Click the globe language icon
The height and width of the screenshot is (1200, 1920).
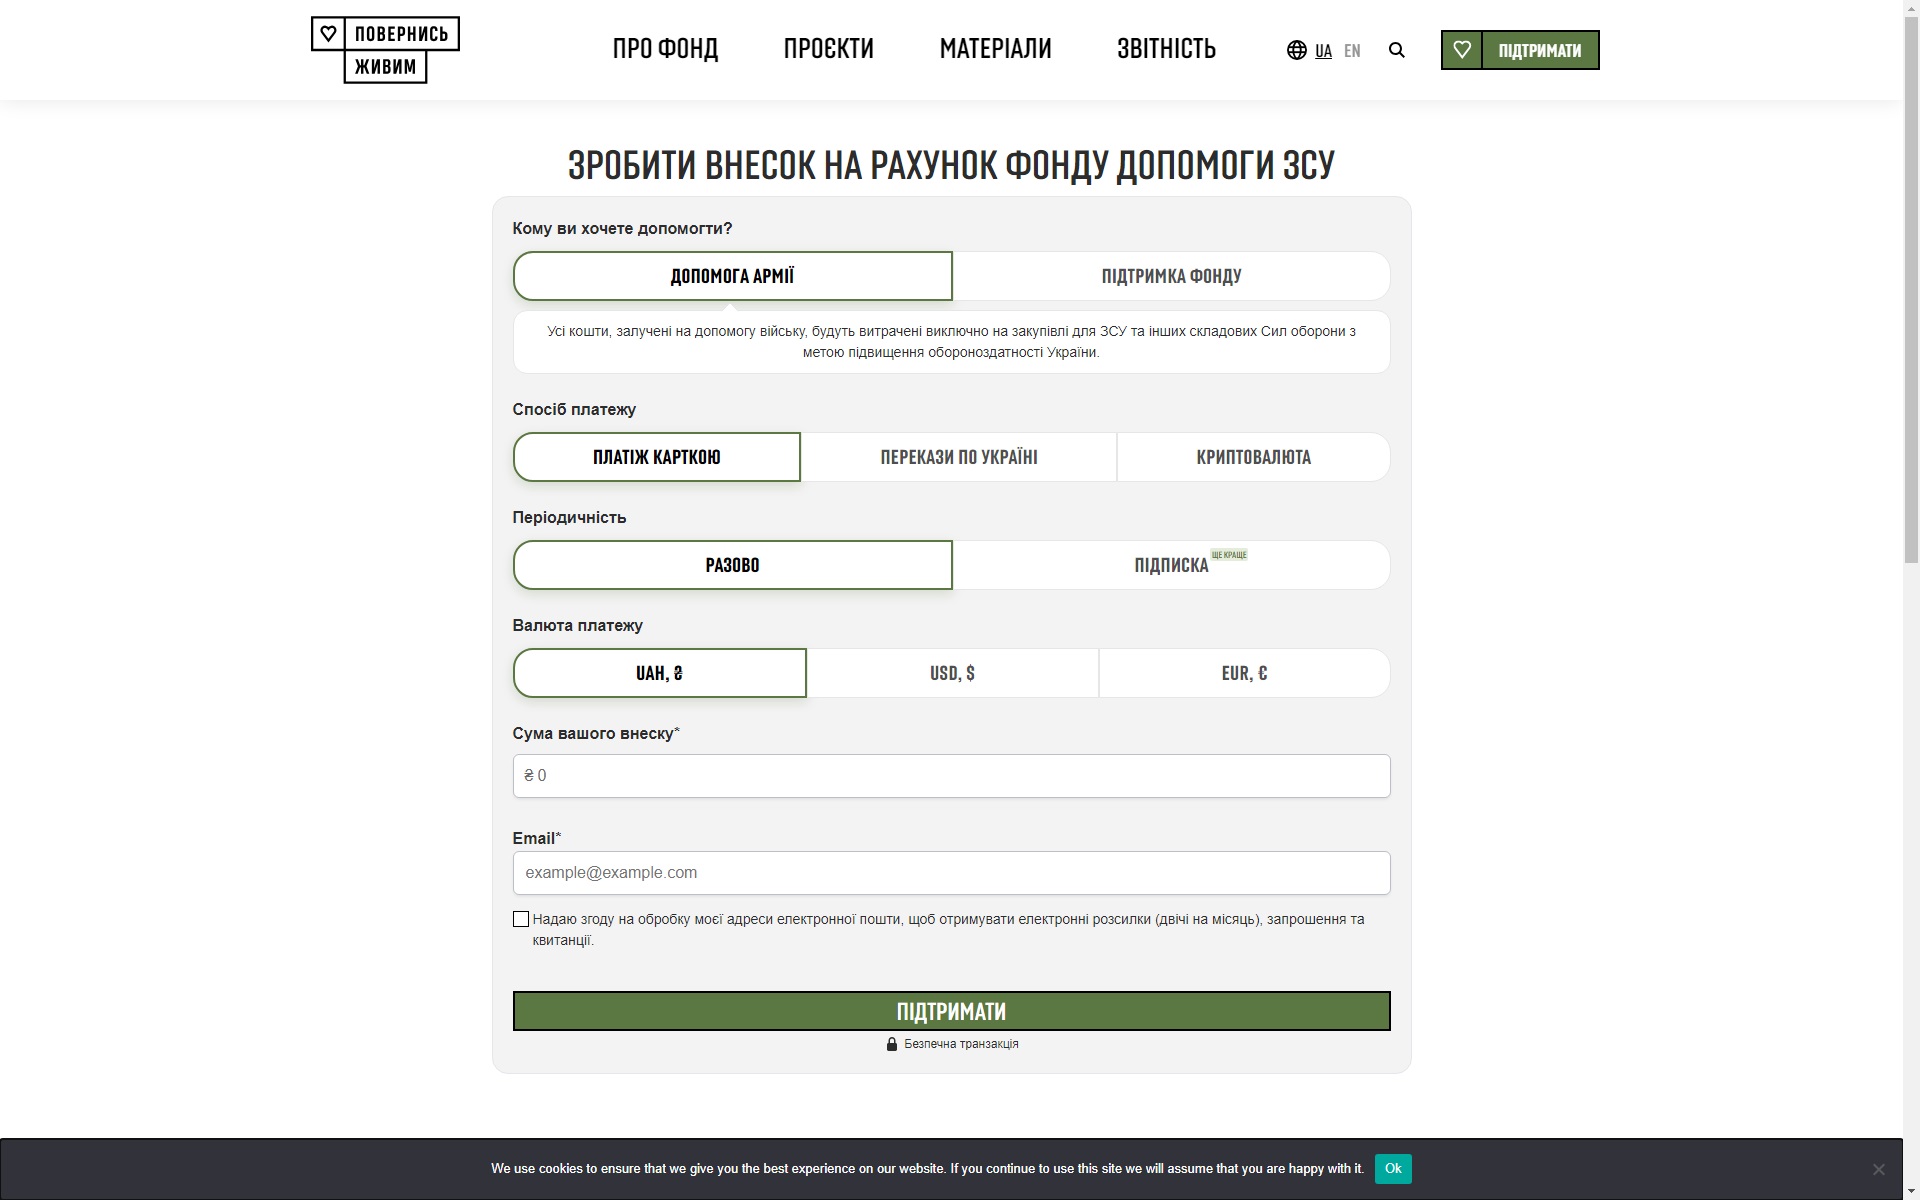point(1296,50)
